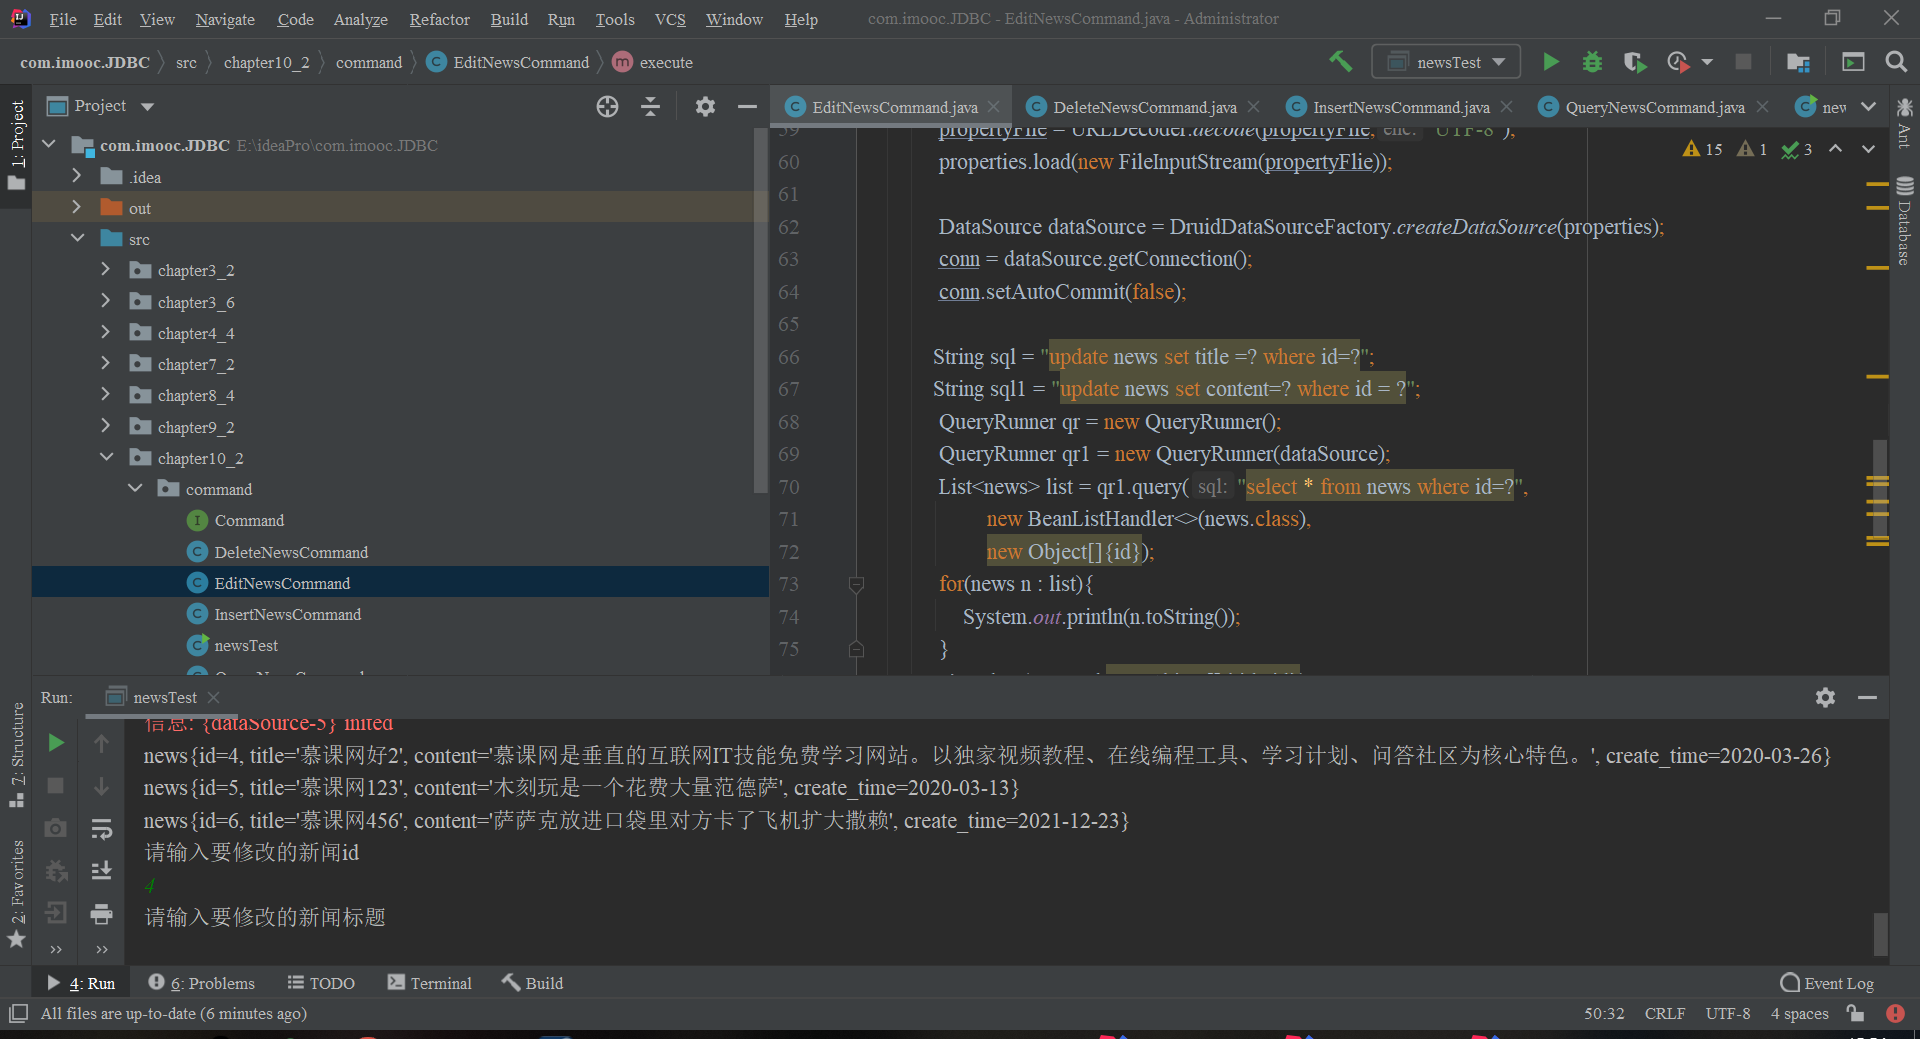
Task: Open the Ant side tool window
Action: click(x=1904, y=124)
